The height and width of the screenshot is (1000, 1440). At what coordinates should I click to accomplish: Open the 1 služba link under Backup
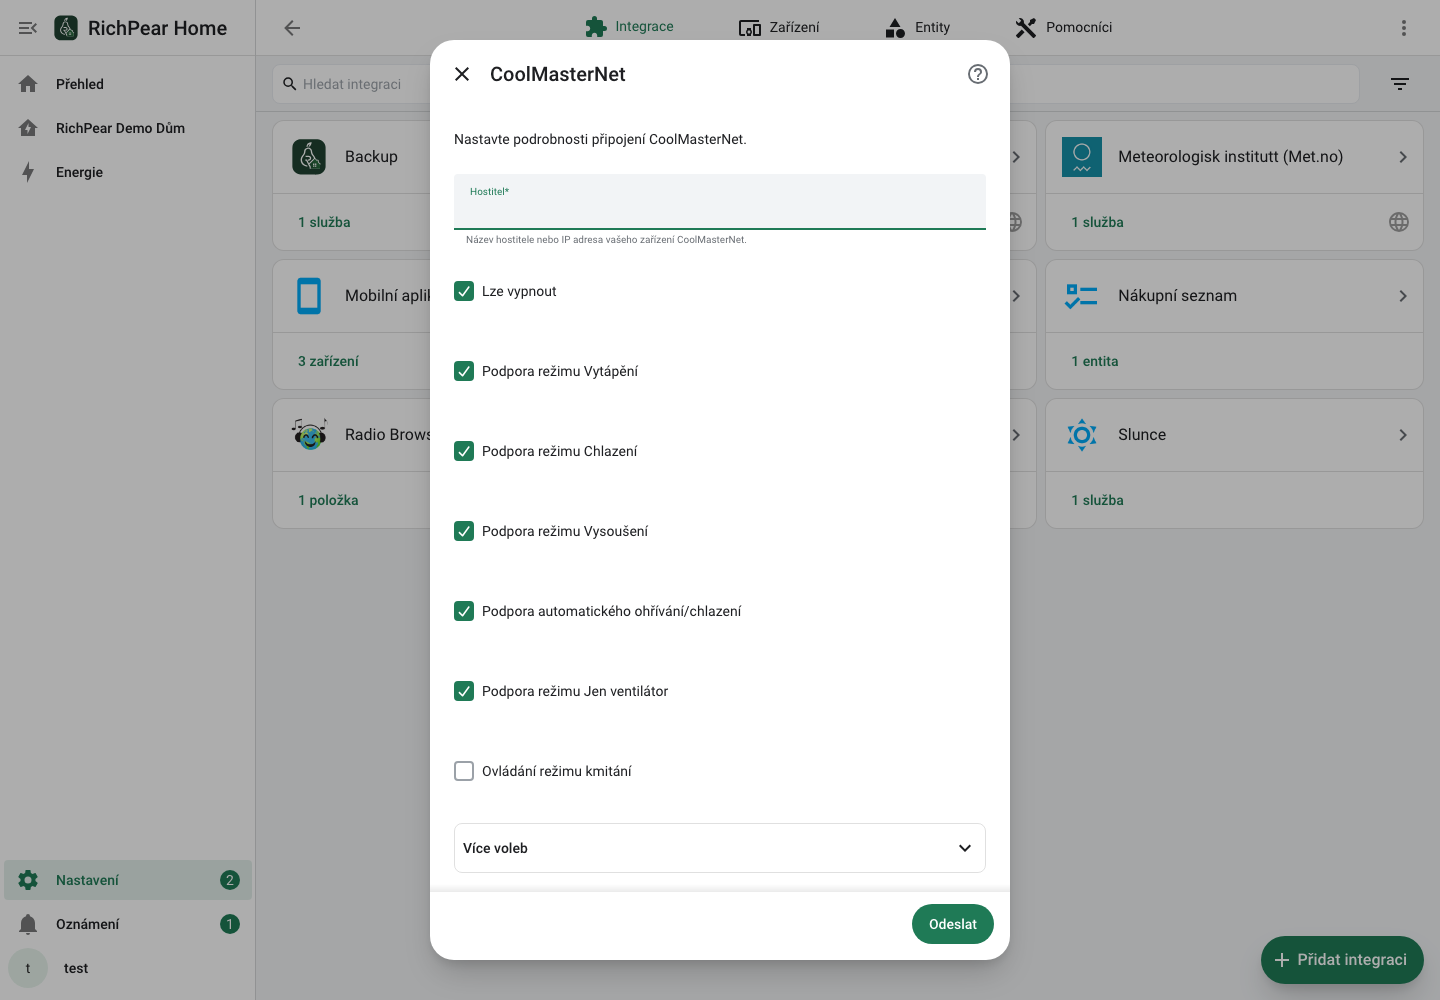pos(324,222)
